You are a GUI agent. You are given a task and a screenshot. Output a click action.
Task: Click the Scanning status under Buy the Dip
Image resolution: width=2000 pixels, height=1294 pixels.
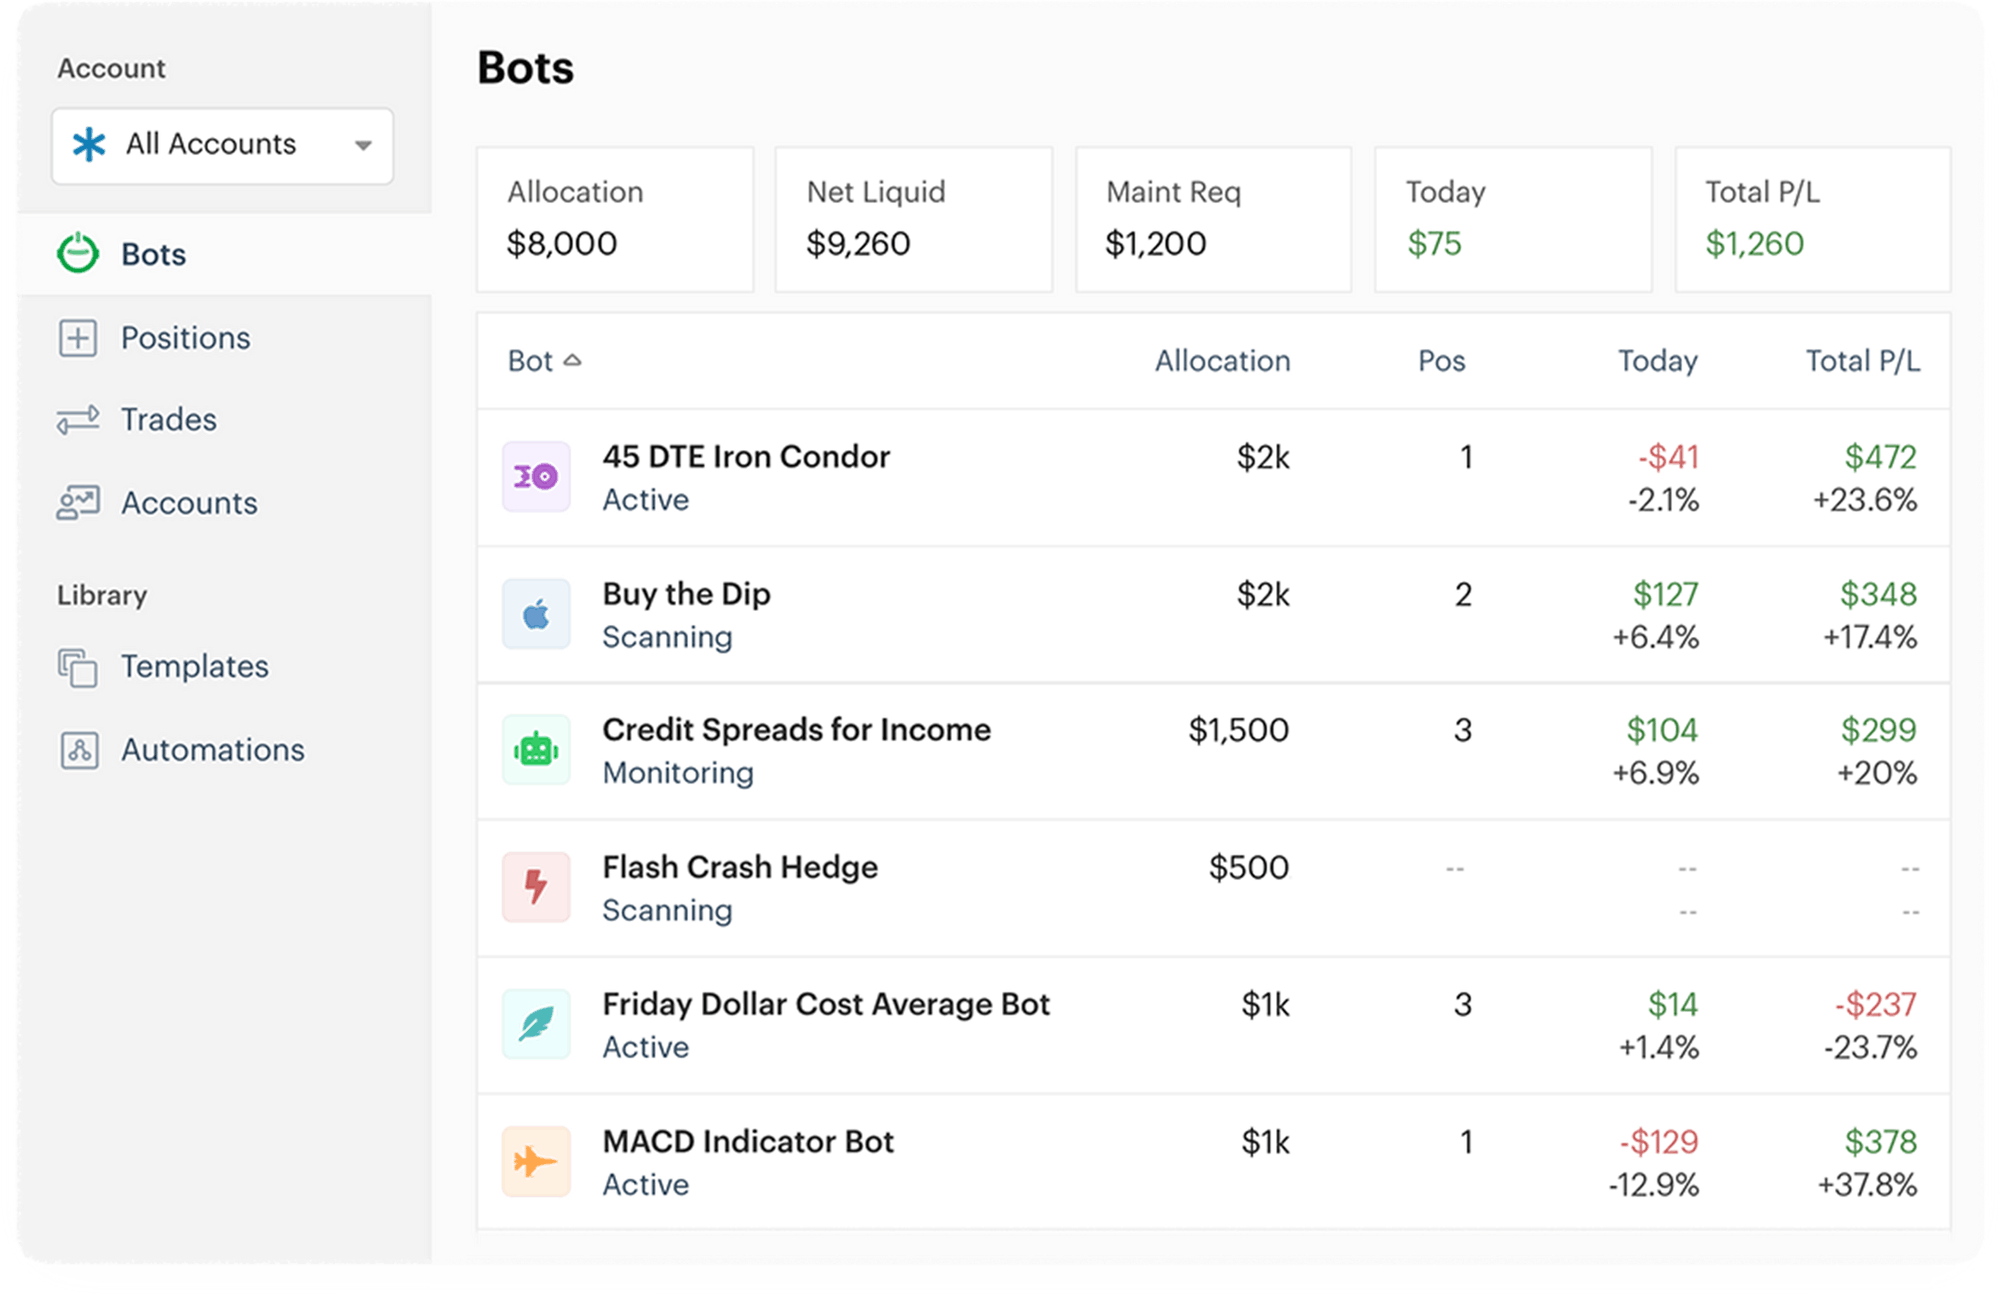click(x=667, y=637)
